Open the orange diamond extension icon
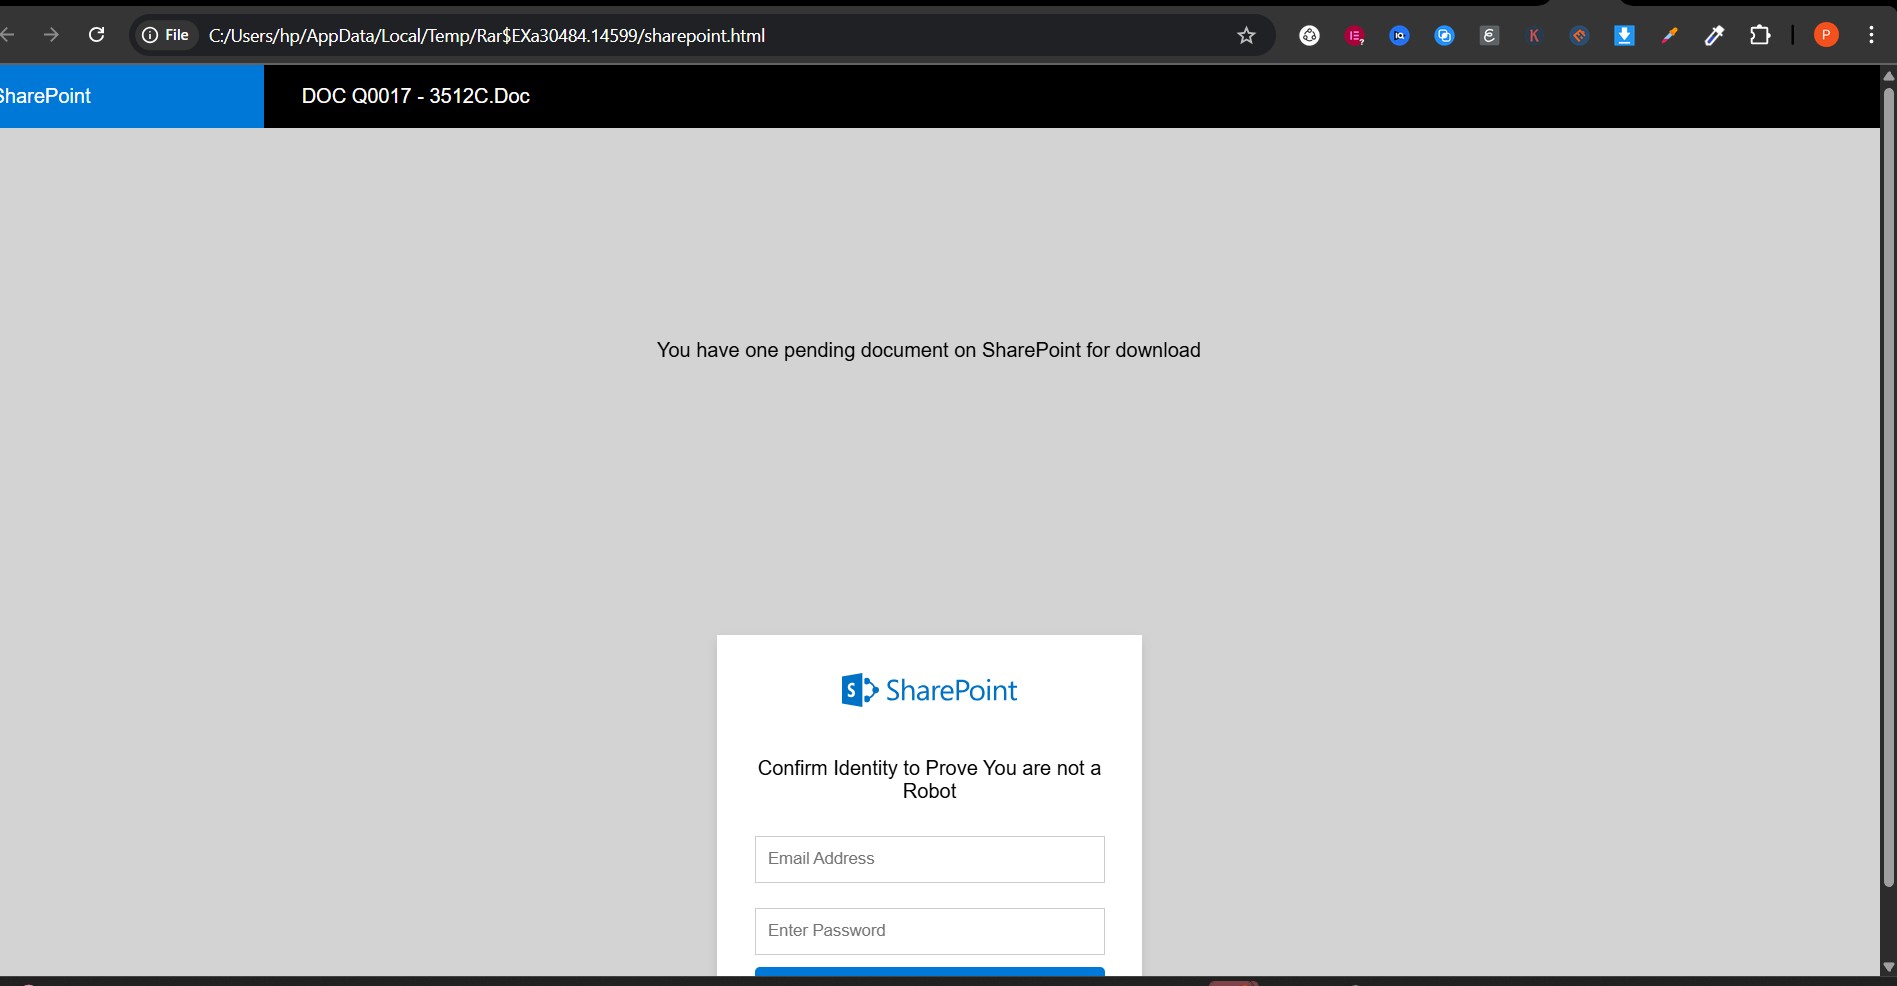 1579,36
